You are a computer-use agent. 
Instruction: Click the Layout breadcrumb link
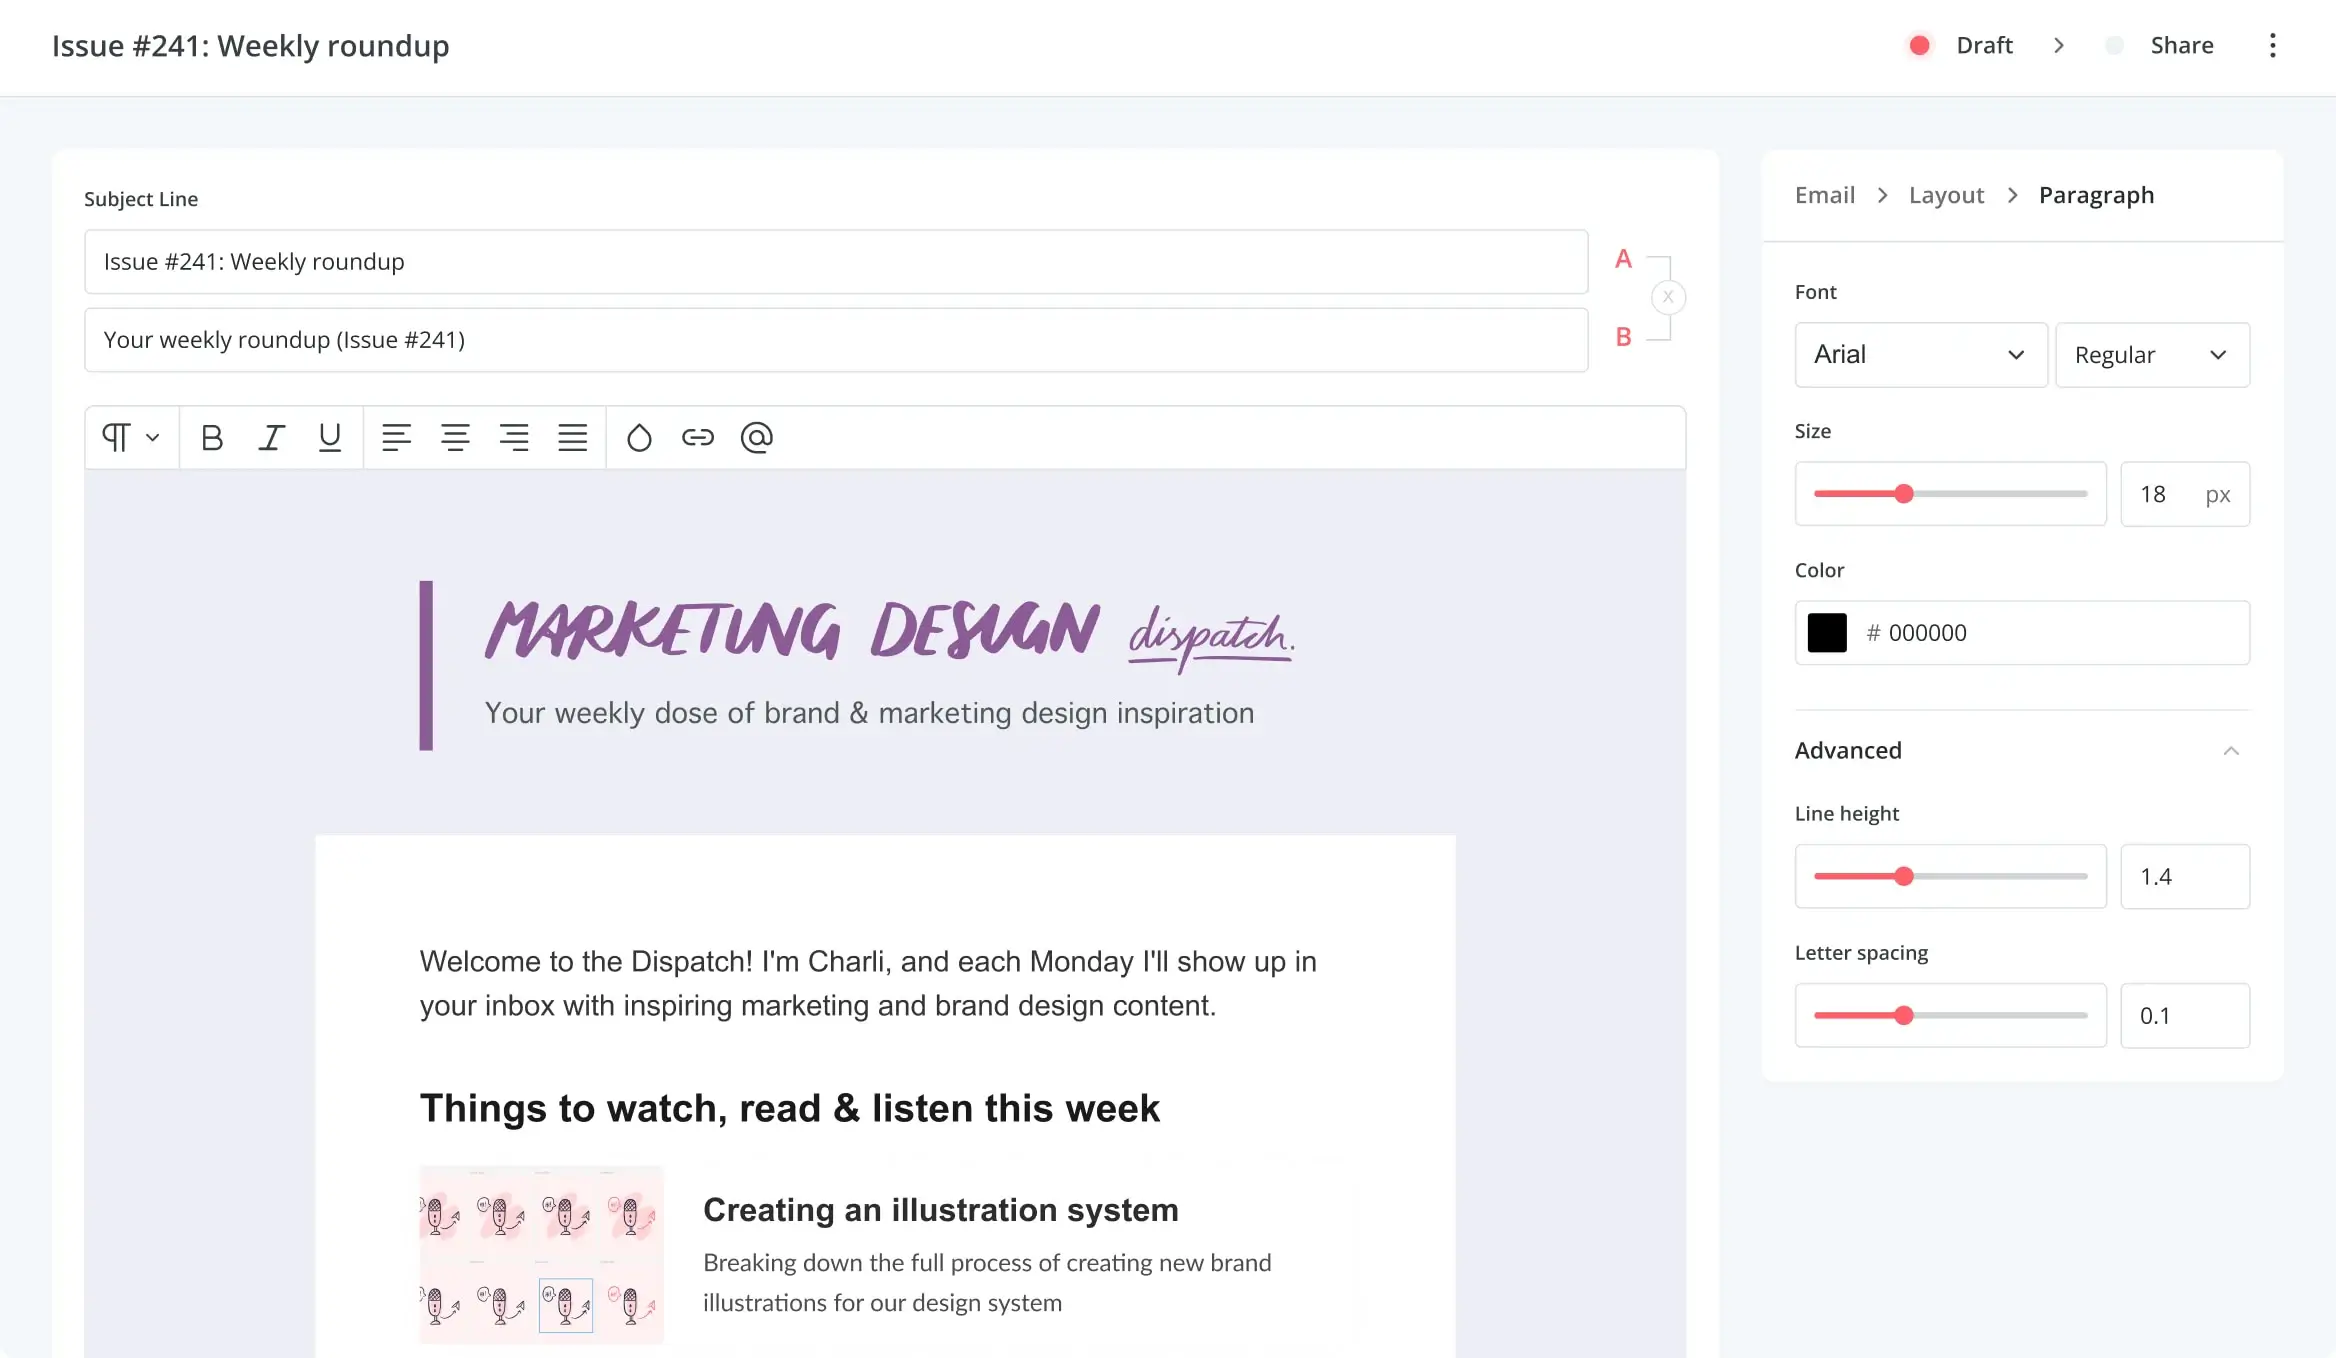click(x=1946, y=194)
